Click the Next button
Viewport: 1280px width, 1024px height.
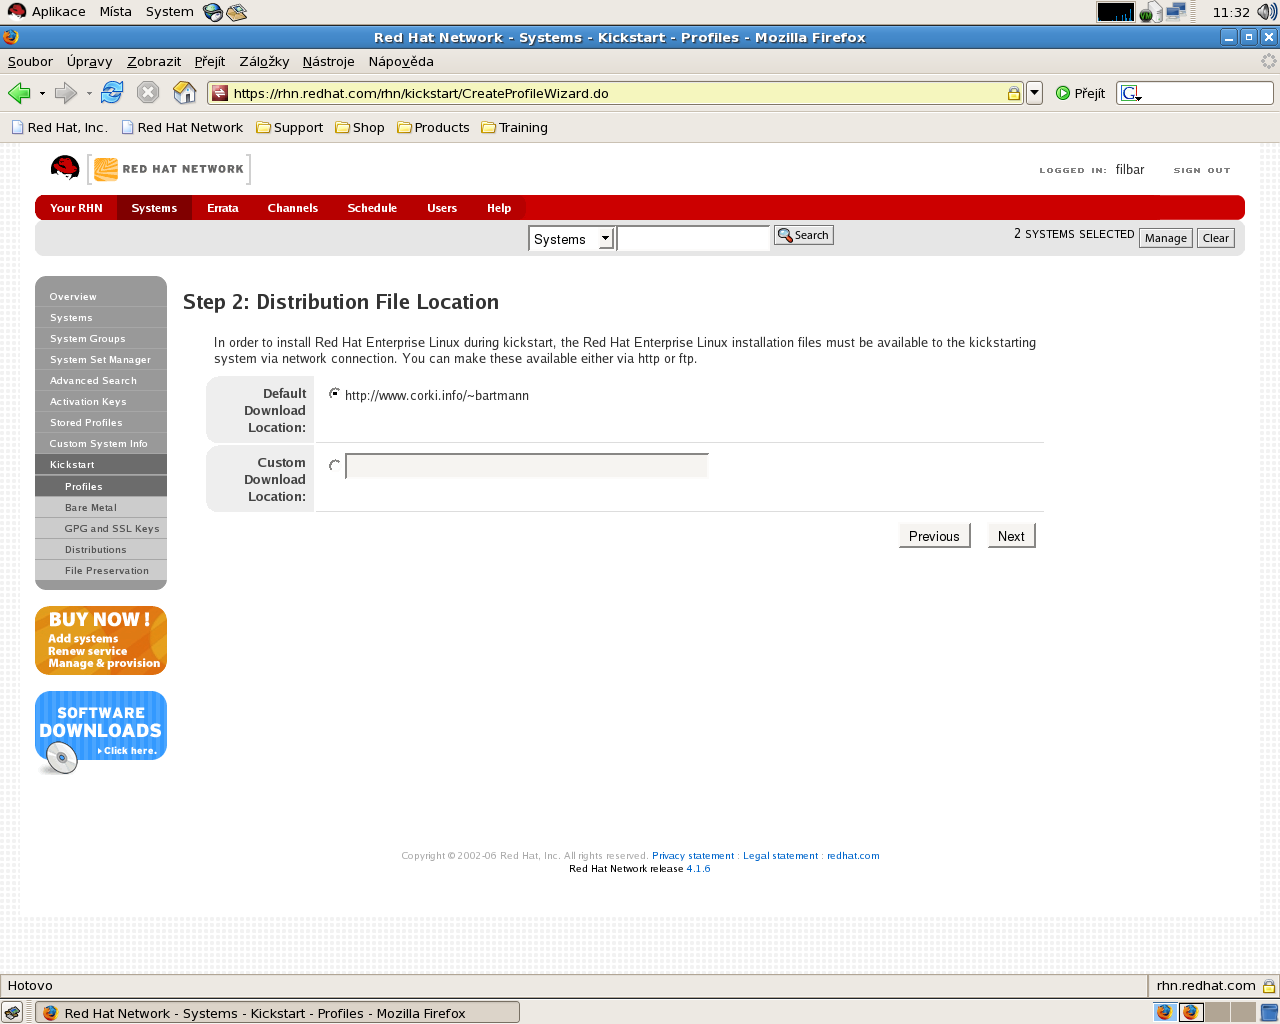(1011, 536)
